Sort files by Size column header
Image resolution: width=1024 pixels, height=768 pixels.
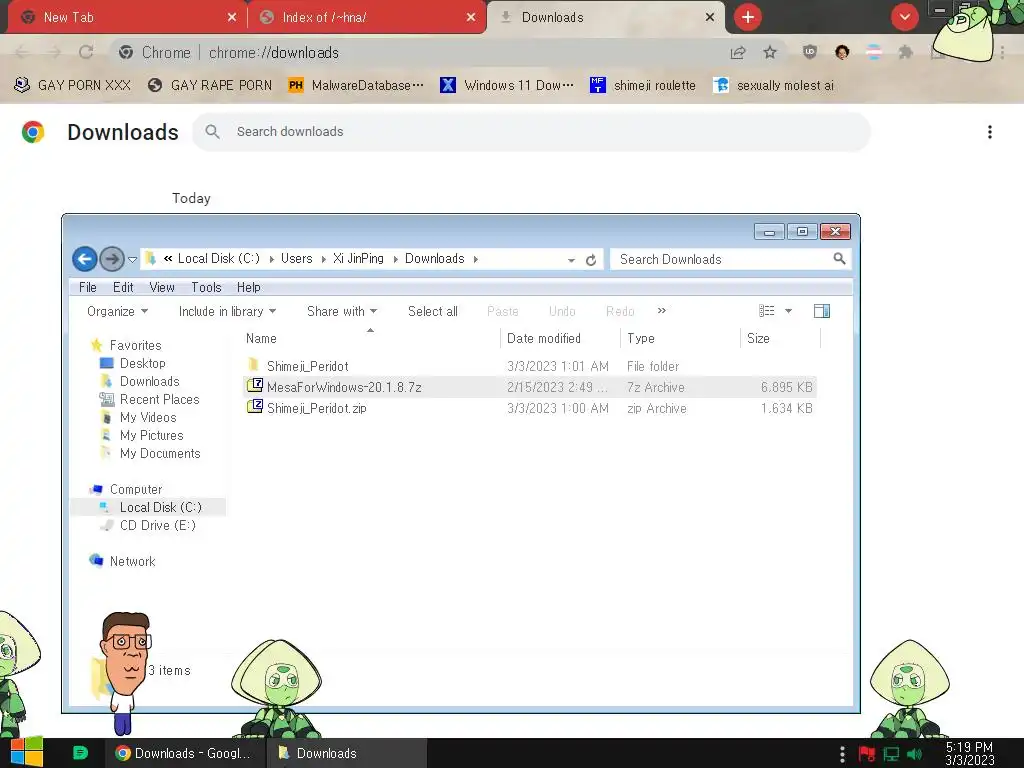pyautogui.click(x=780, y=338)
